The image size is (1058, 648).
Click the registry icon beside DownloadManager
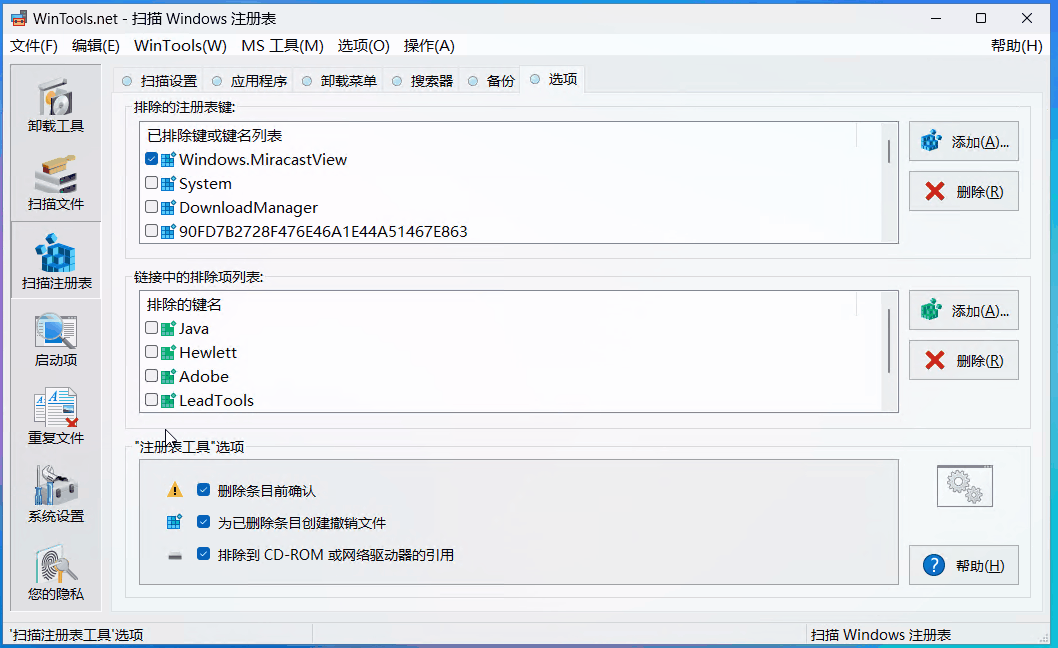click(x=168, y=208)
